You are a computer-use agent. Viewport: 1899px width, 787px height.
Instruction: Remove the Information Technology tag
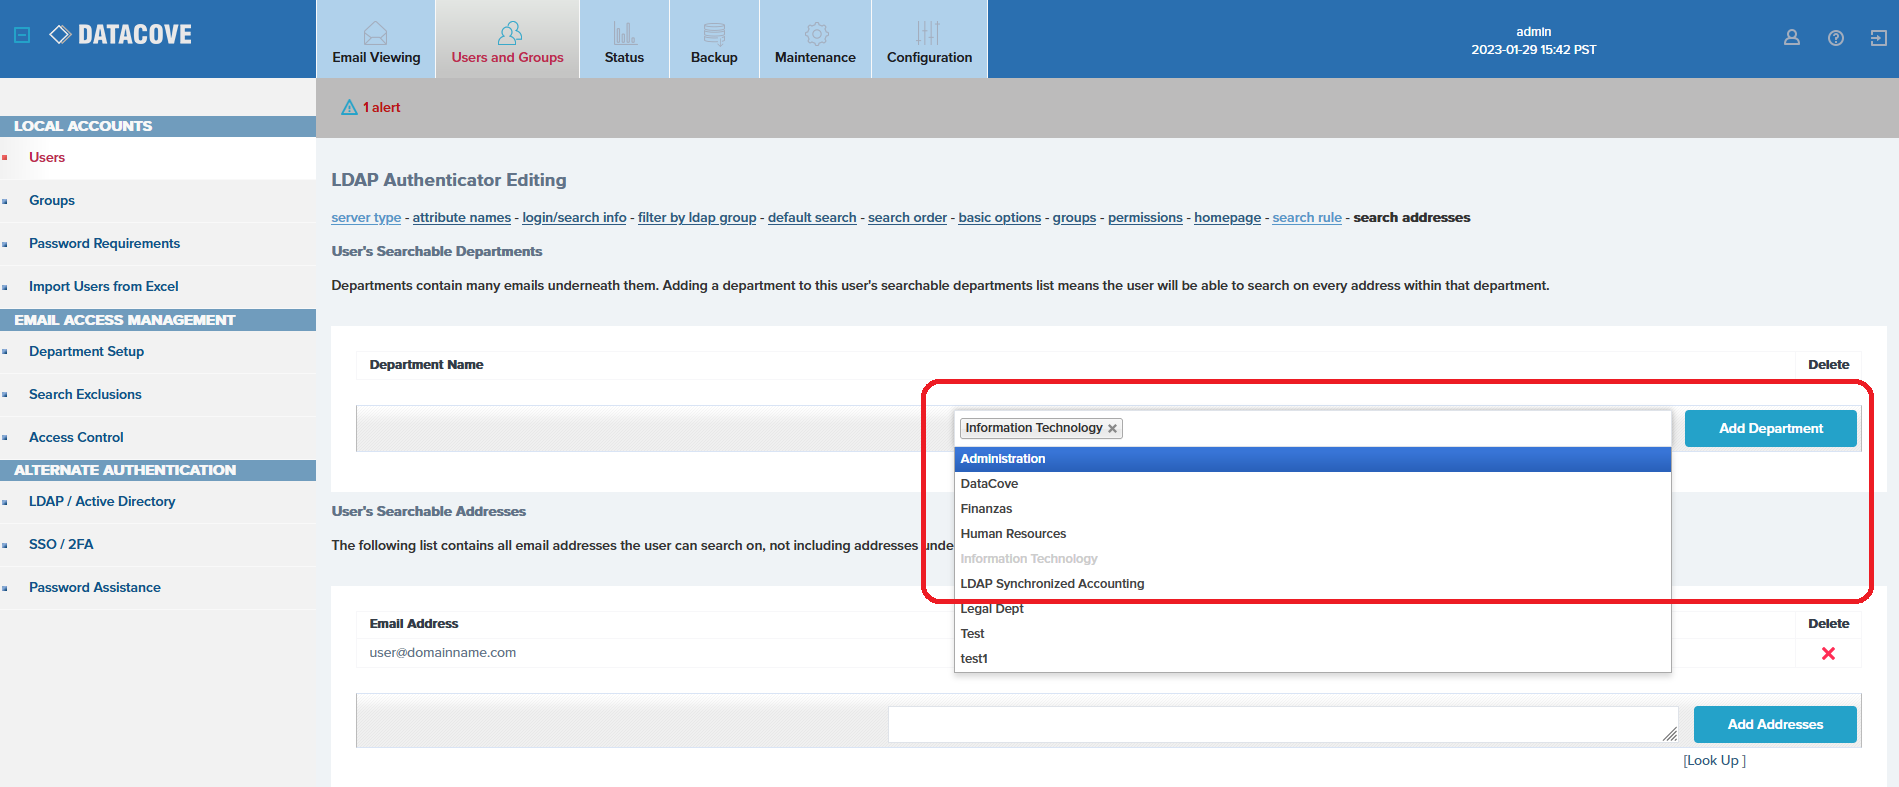[1112, 428]
